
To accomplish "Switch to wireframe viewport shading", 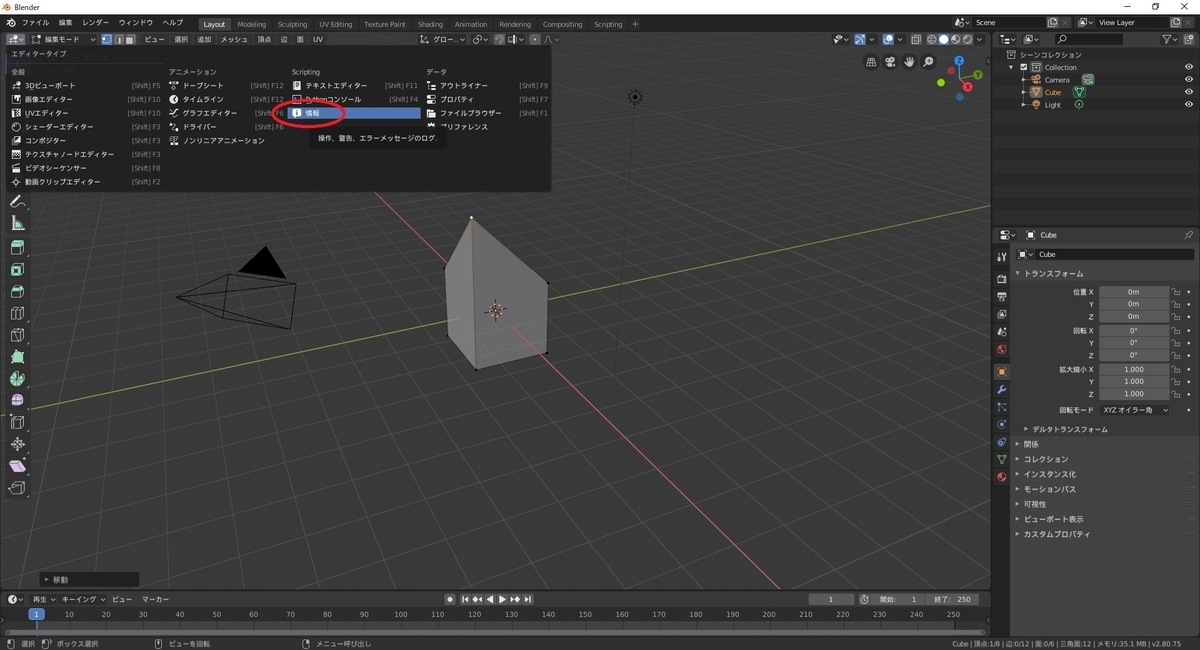I will tap(932, 40).
